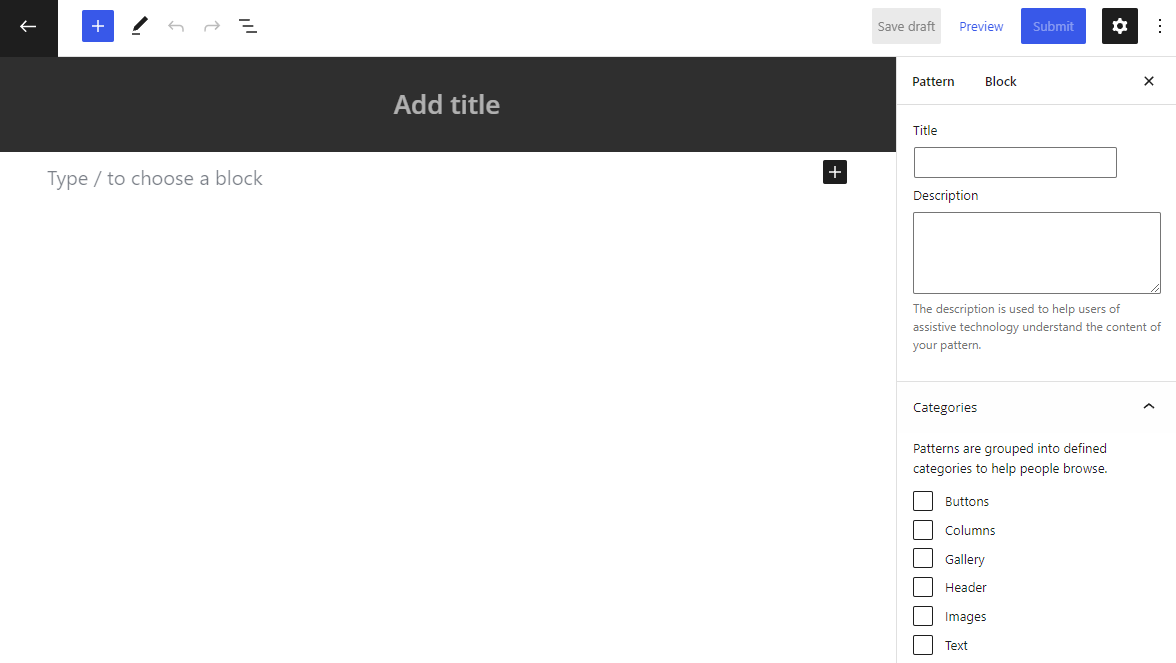Open the Preview dropdown

click(980, 26)
